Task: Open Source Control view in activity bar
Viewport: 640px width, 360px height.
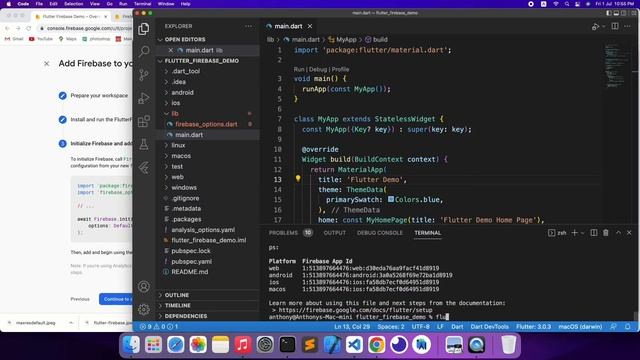Action: pyautogui.click(x=144, y=75)
